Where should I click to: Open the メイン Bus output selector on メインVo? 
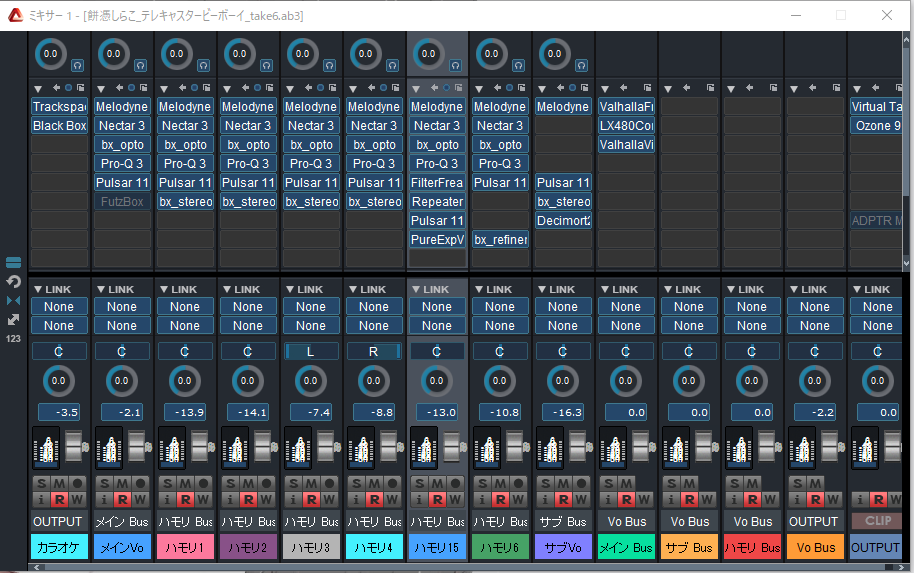(122, 522)
